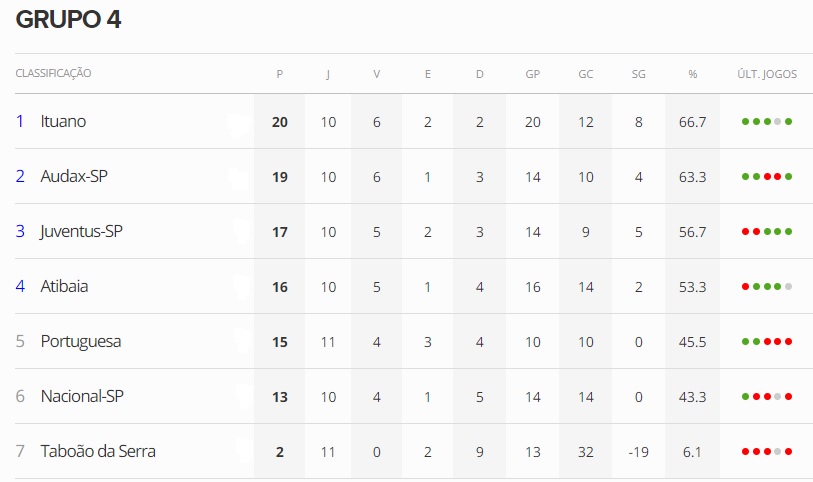
Task: Select Portuguesa in the standings
Action: 81,342
